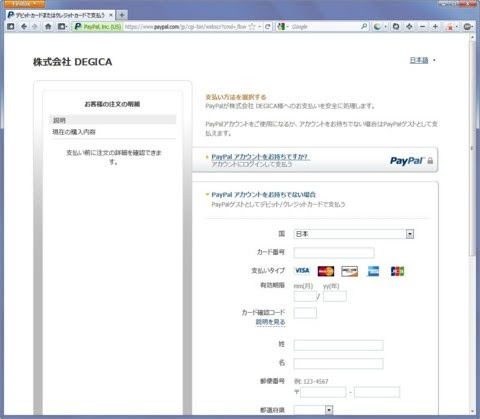Click the URL address field
480x419 pixels.
point(185,27)
